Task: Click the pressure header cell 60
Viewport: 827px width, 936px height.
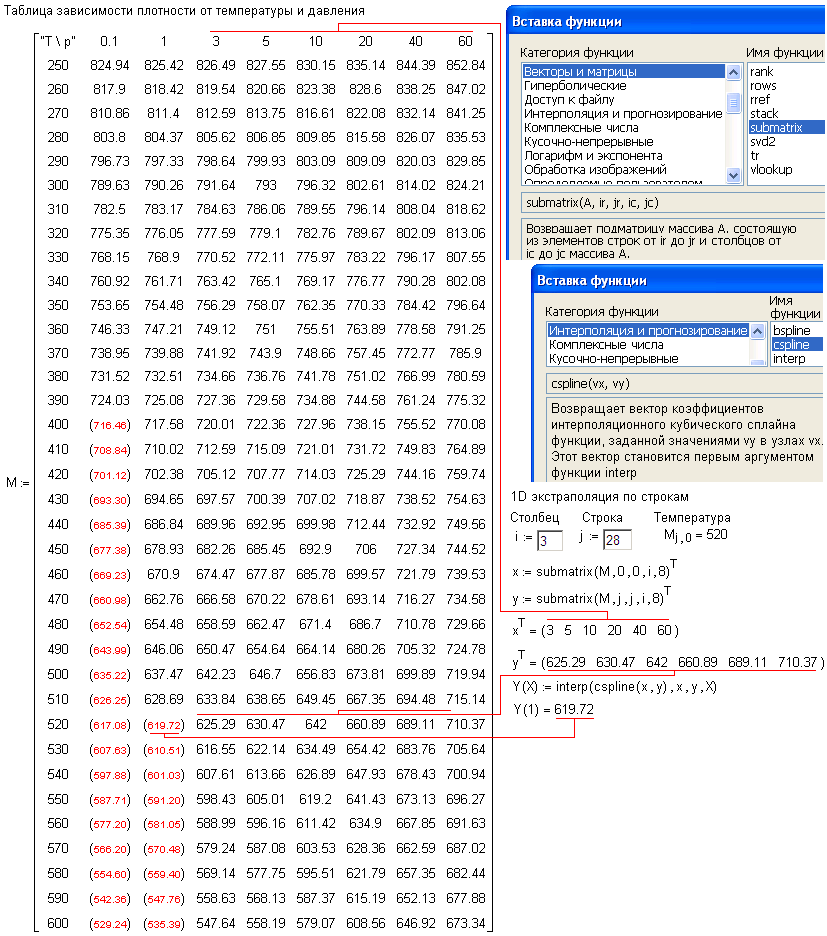Action: [465, 41]
